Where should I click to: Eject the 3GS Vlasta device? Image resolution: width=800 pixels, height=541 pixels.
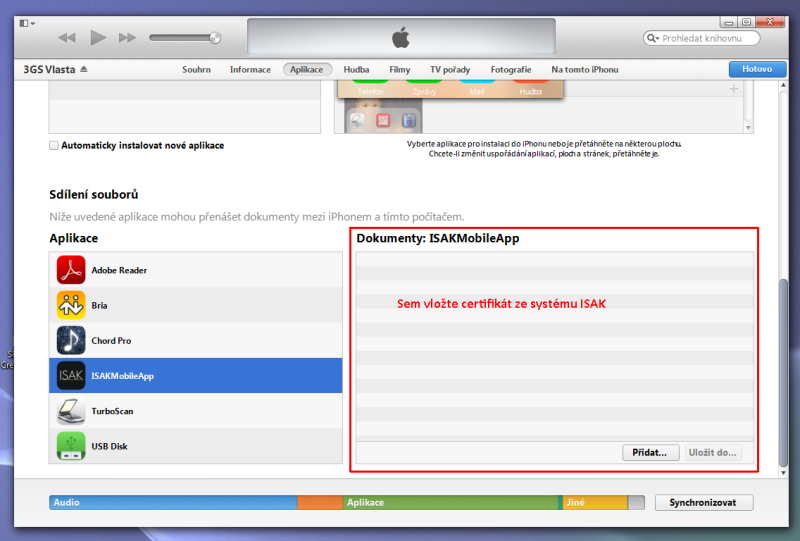point(84,69)
